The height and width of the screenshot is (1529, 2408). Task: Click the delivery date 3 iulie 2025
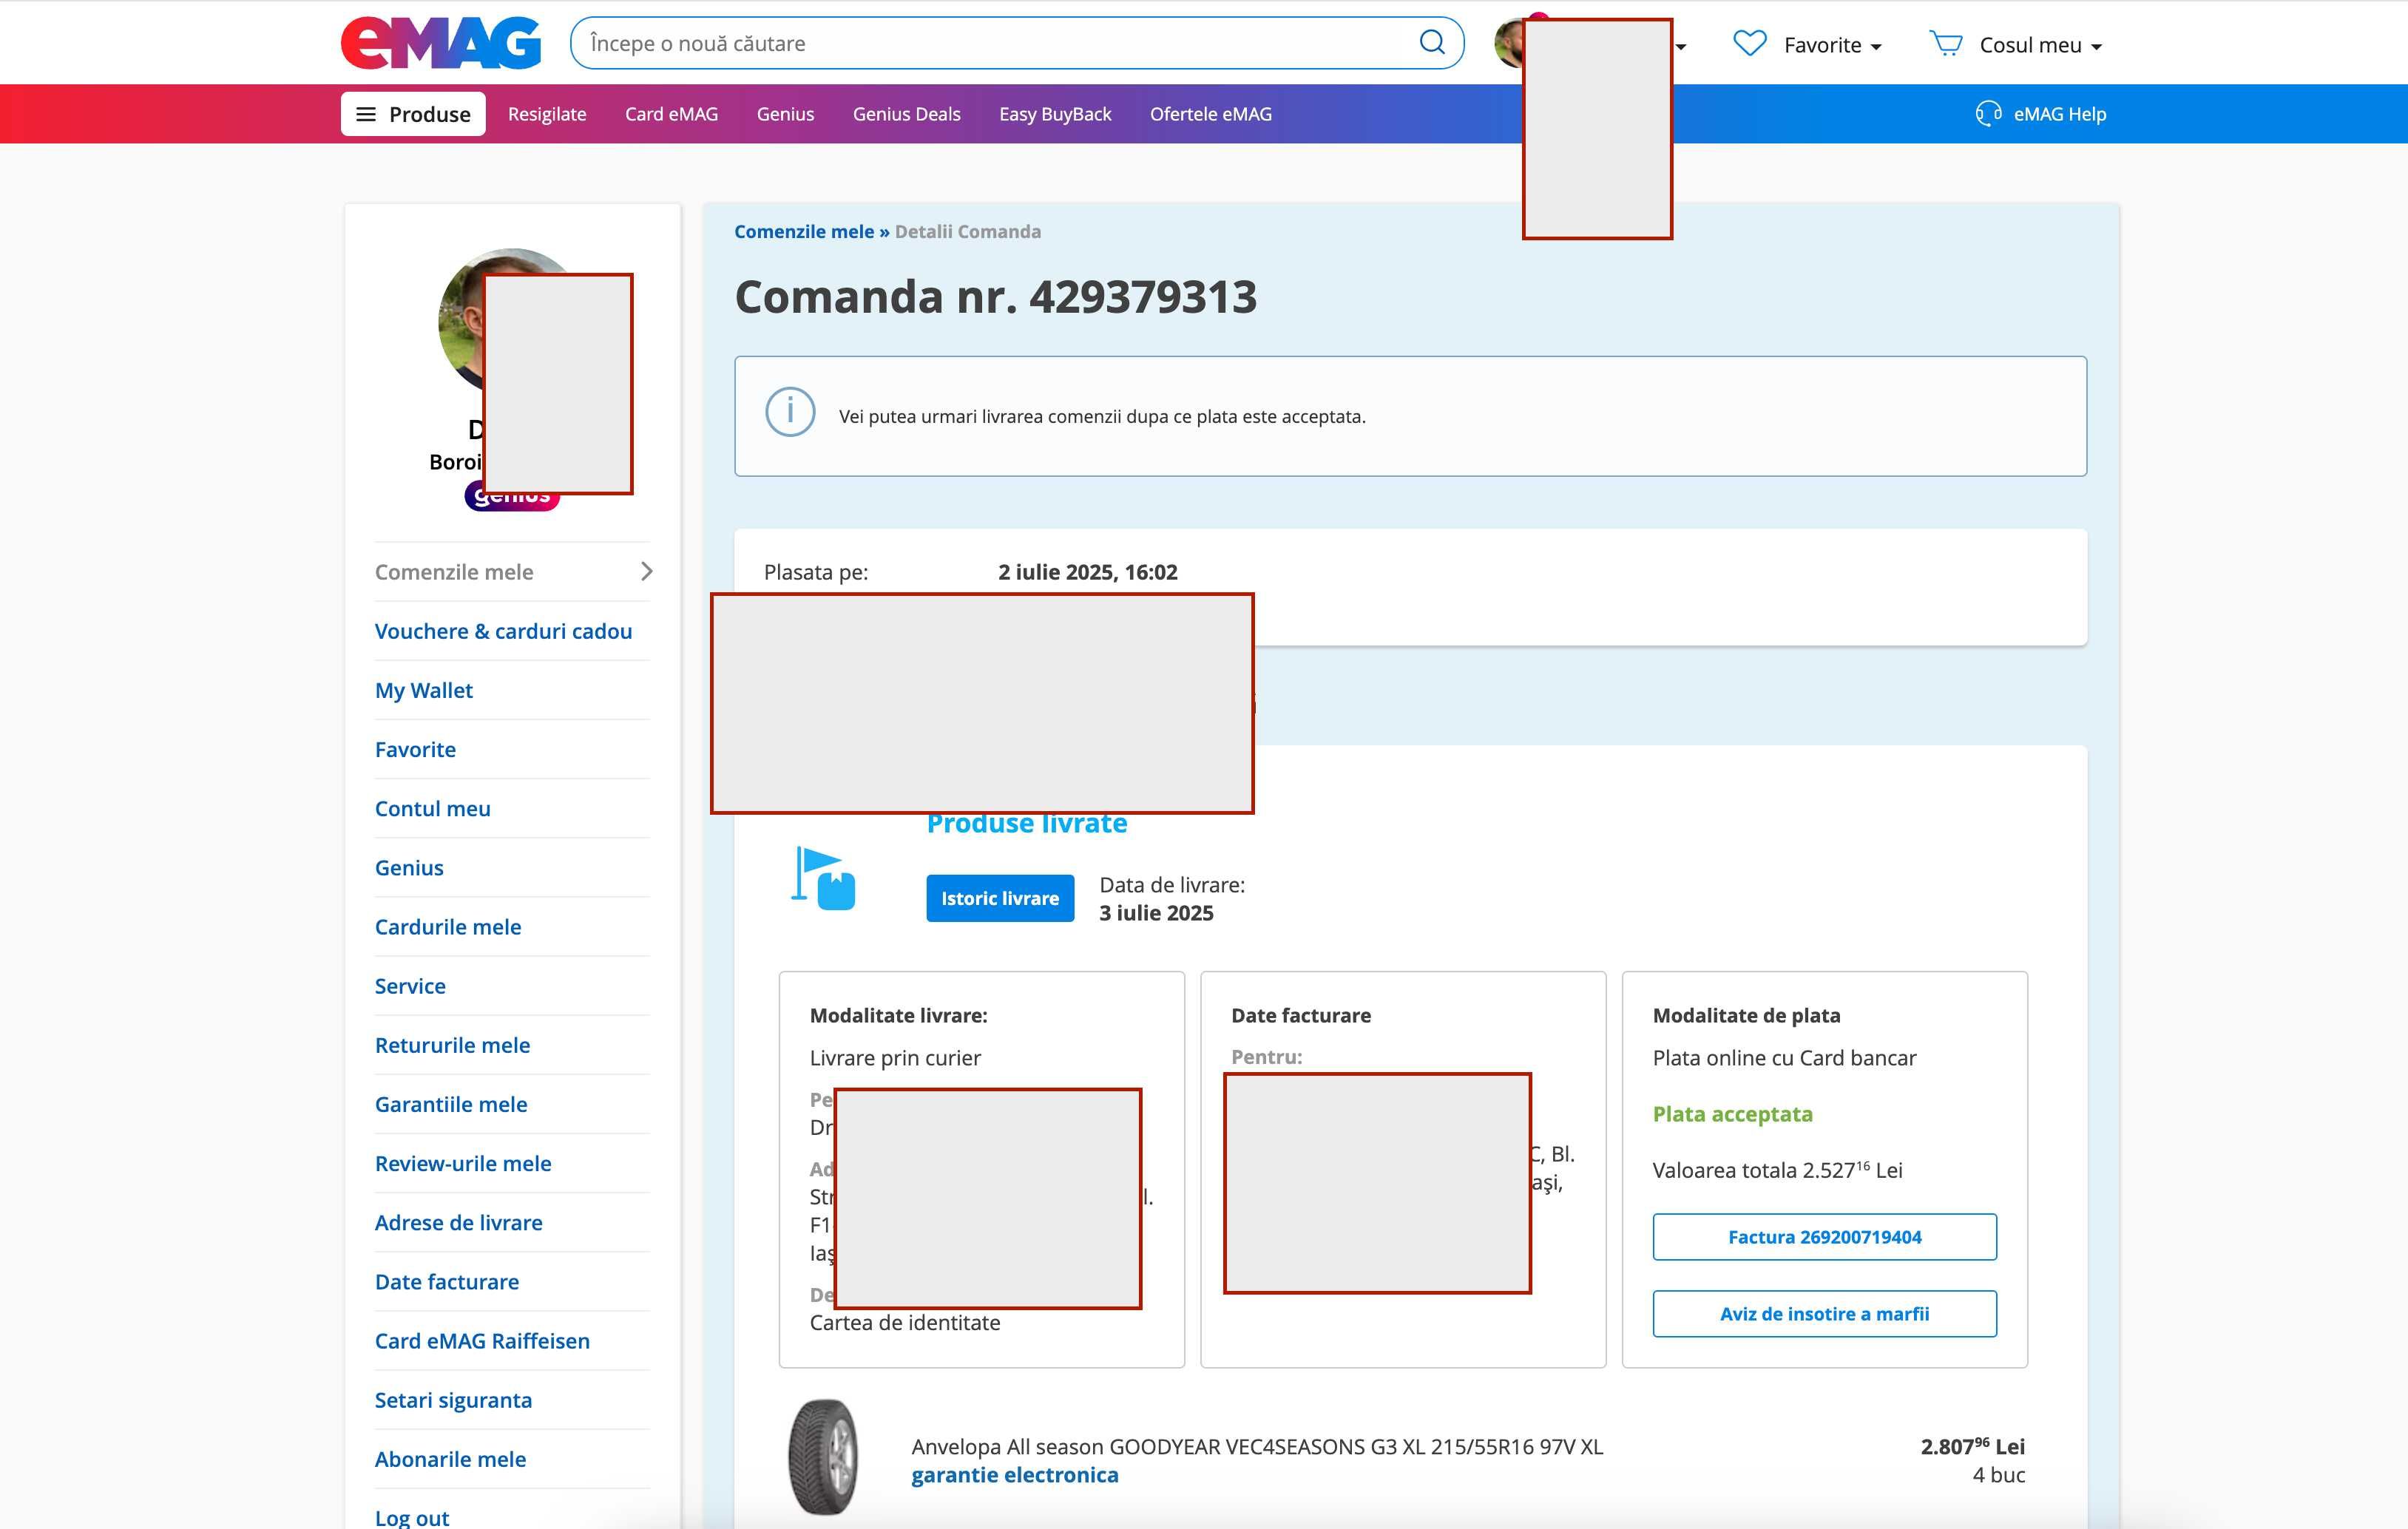click(x=1156, y=913)
